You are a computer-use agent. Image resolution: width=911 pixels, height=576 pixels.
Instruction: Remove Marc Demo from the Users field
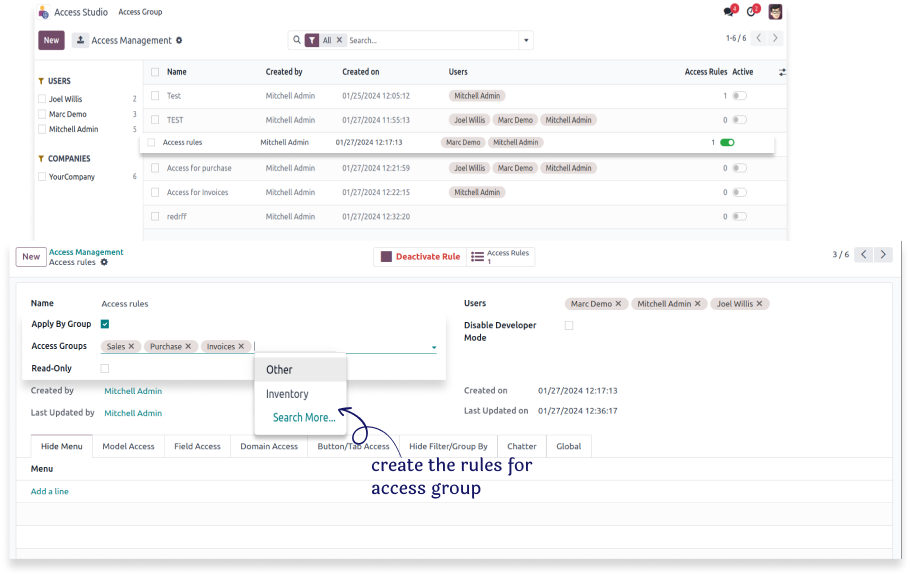pos(618,304)
